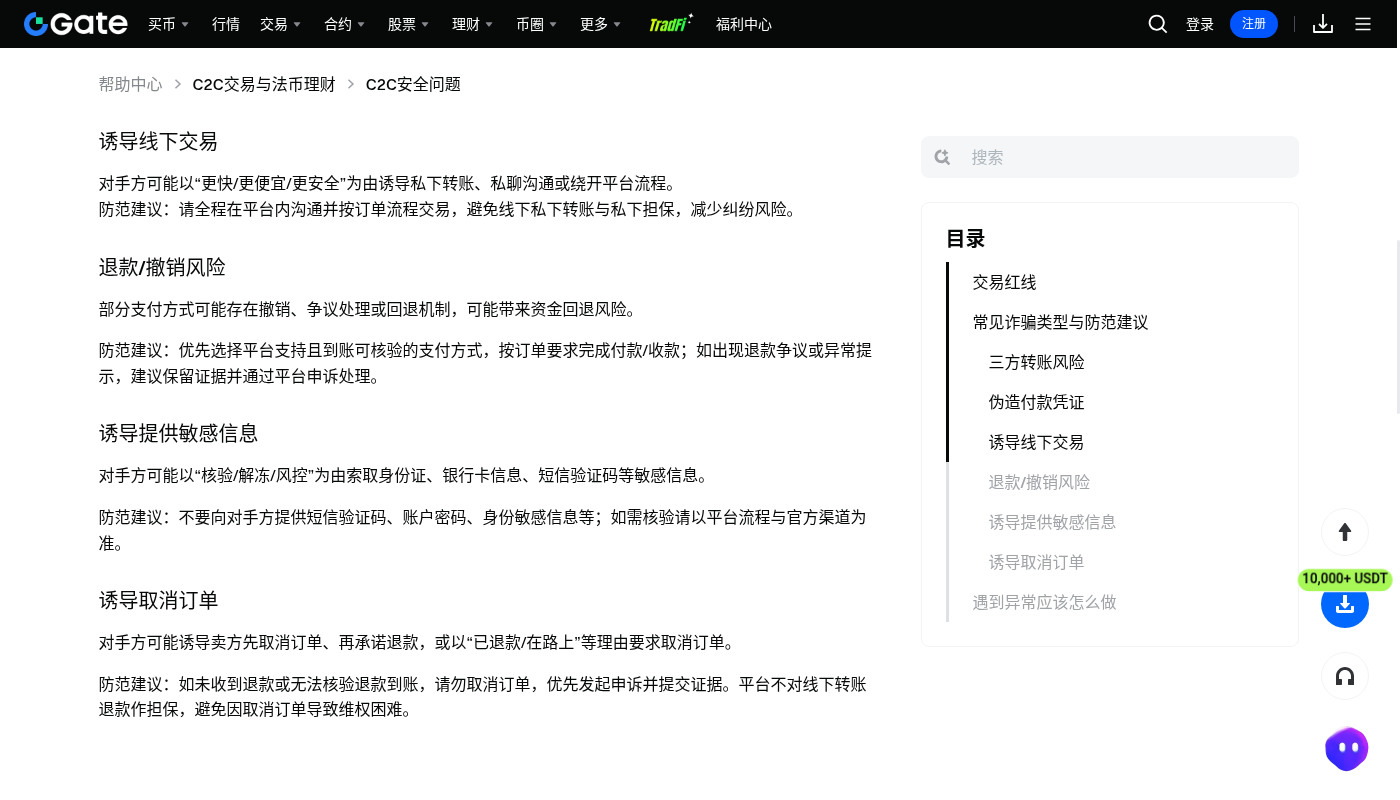This screenshot has height=800, width=1400.
Task: Open the 福利中心 menu item
Action: (x=744, y=24)
